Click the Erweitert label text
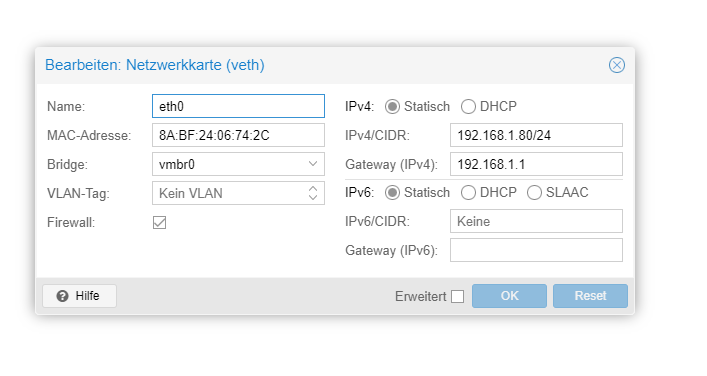Image resolution: width=707 pixels, height=376 pixels. (x=421, y=296)
